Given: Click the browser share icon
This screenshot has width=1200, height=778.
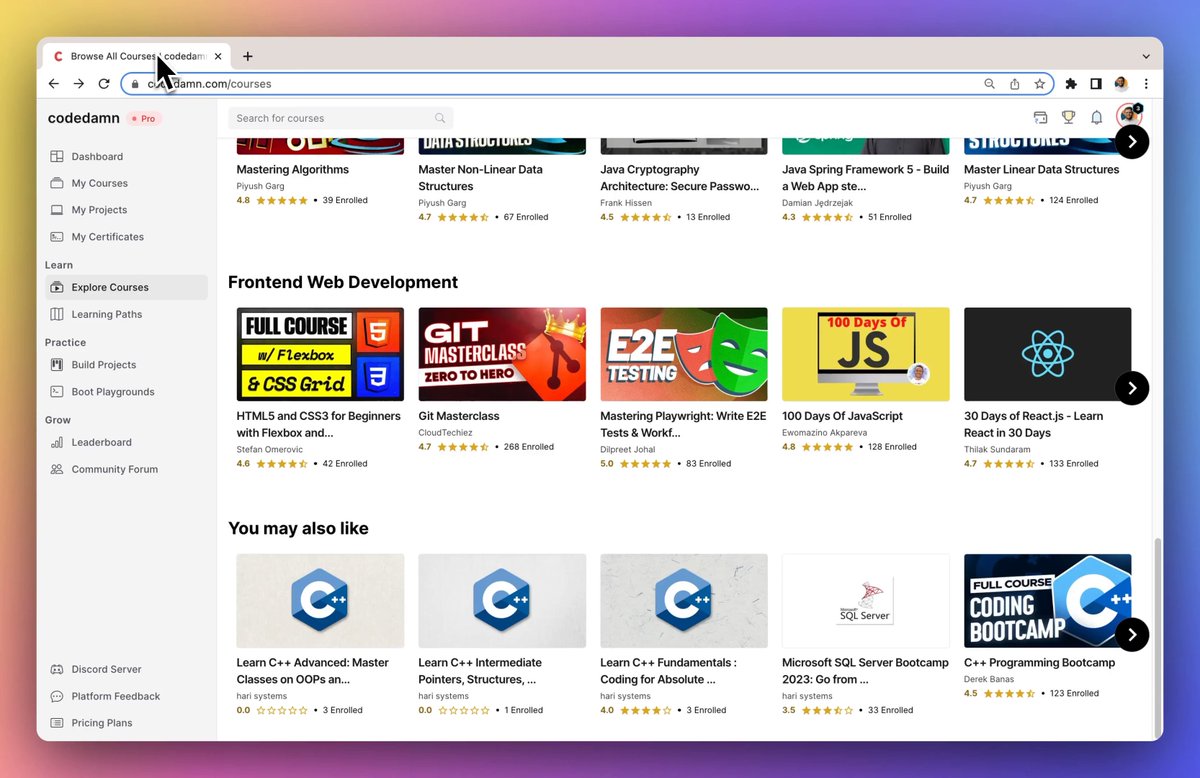Looking at the screenshot, I should [1015, 84].
